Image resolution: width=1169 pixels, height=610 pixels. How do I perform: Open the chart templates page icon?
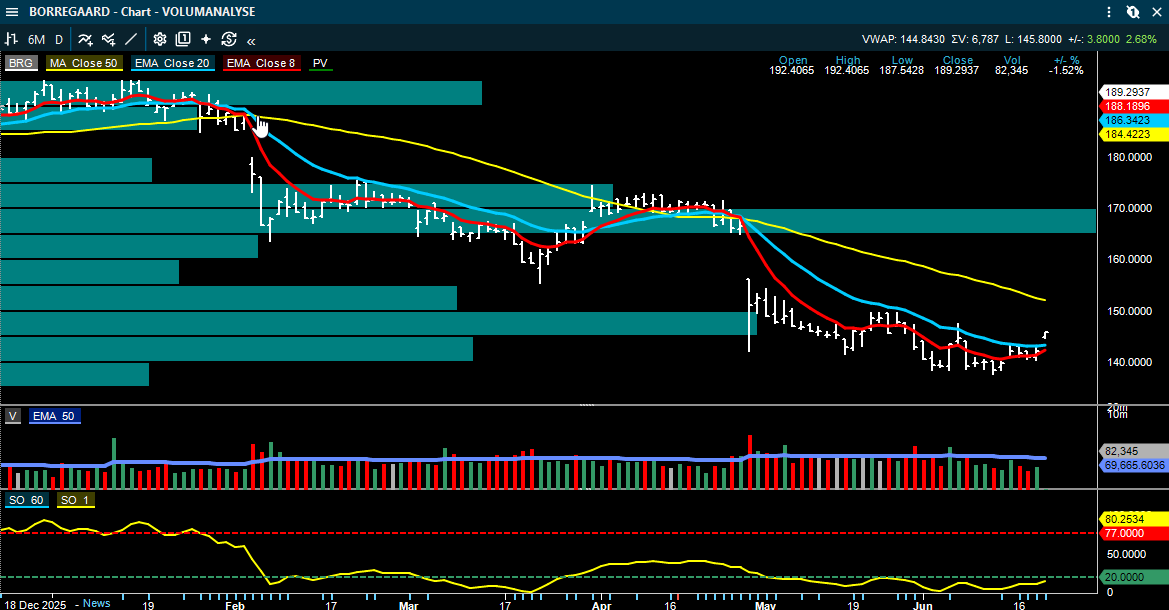pyautogui.click(x=183, y=40)
